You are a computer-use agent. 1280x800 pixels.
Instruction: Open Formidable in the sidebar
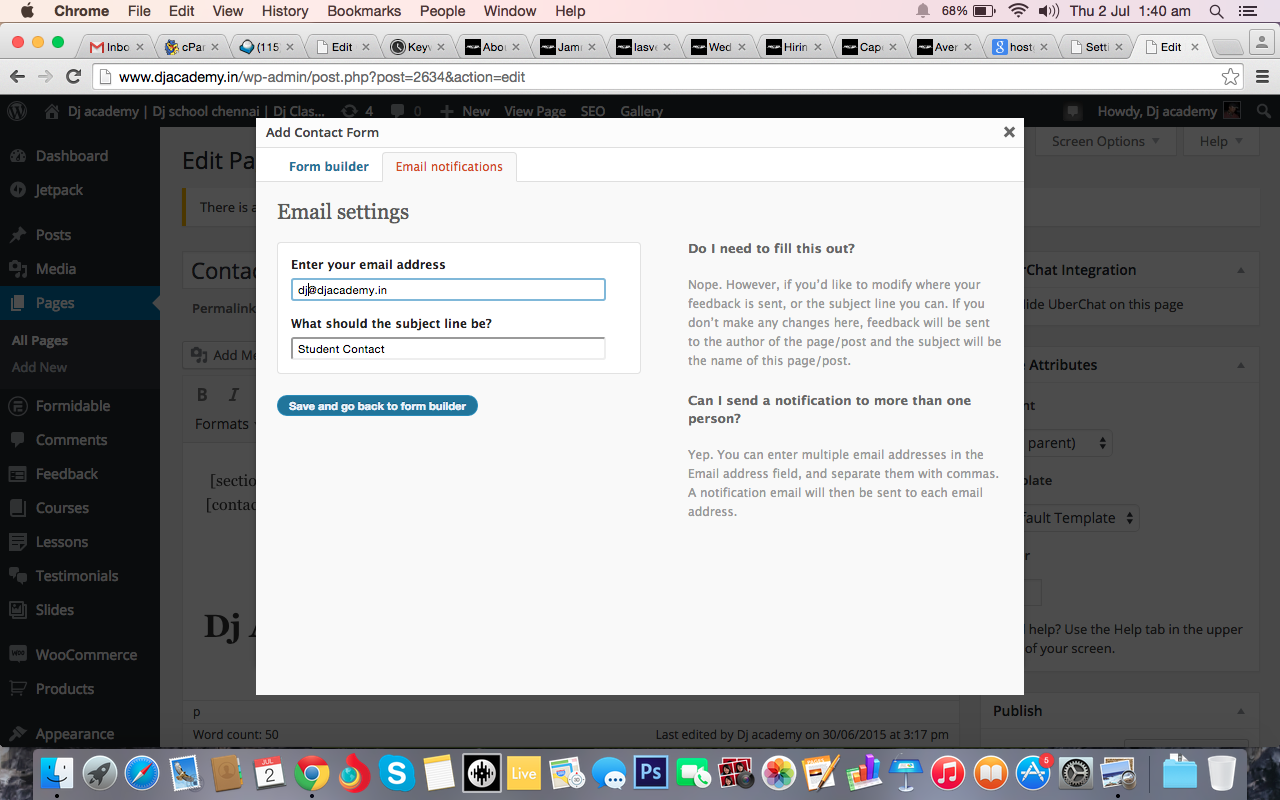[x=73, y=406]
